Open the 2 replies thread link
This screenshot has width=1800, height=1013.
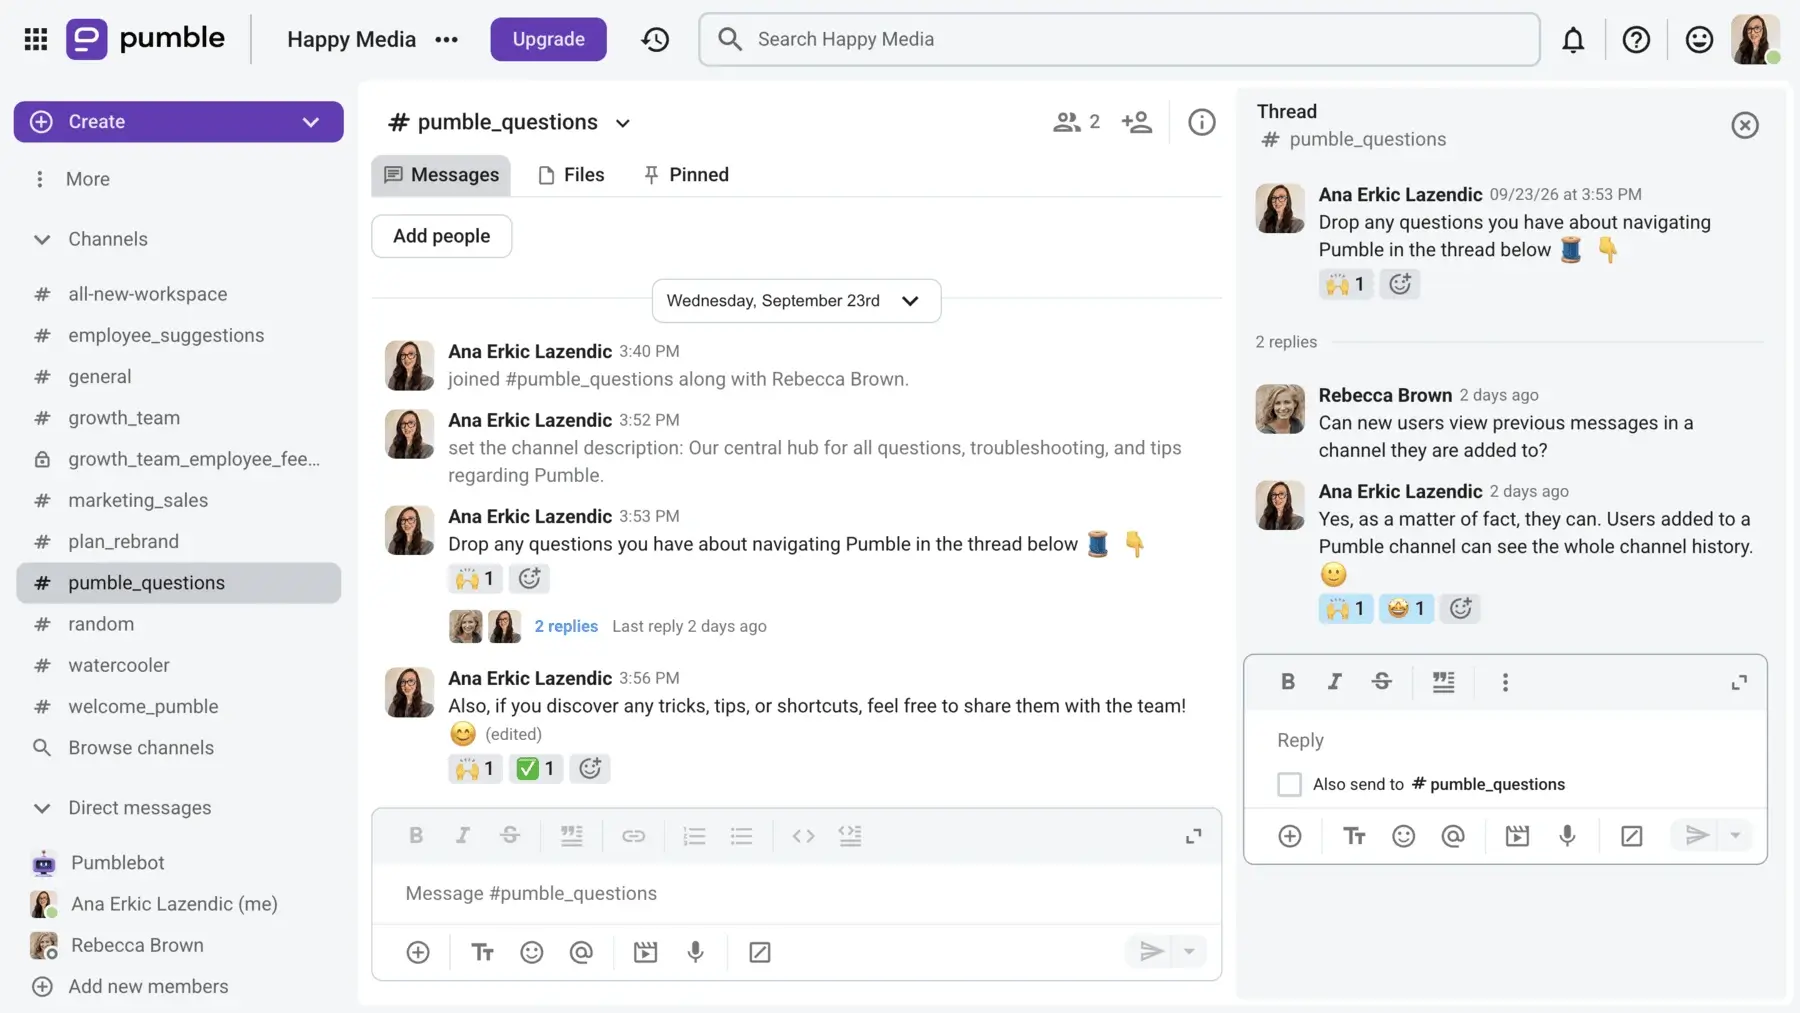[x=566, y=626]
